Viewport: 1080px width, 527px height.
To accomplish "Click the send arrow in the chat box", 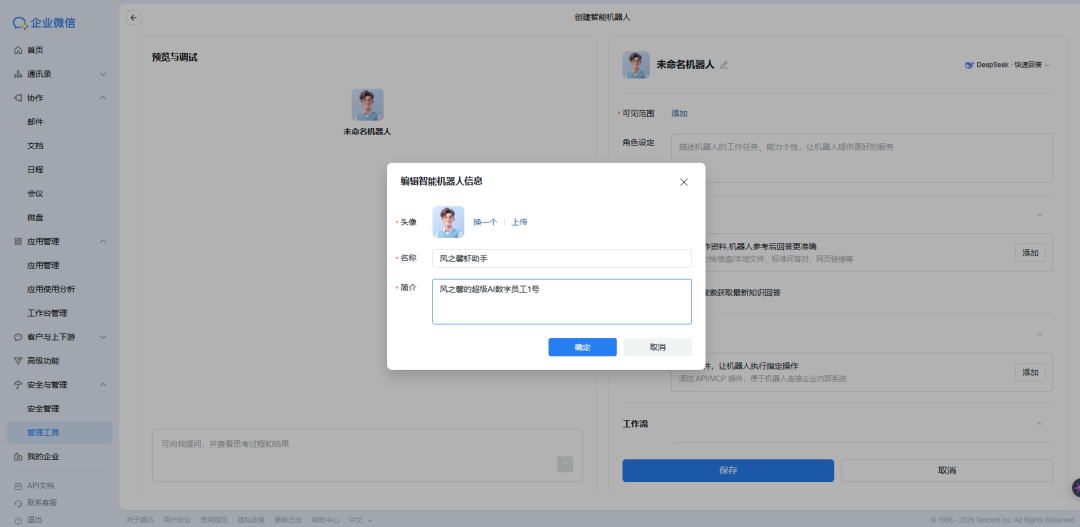I will 565,464.
